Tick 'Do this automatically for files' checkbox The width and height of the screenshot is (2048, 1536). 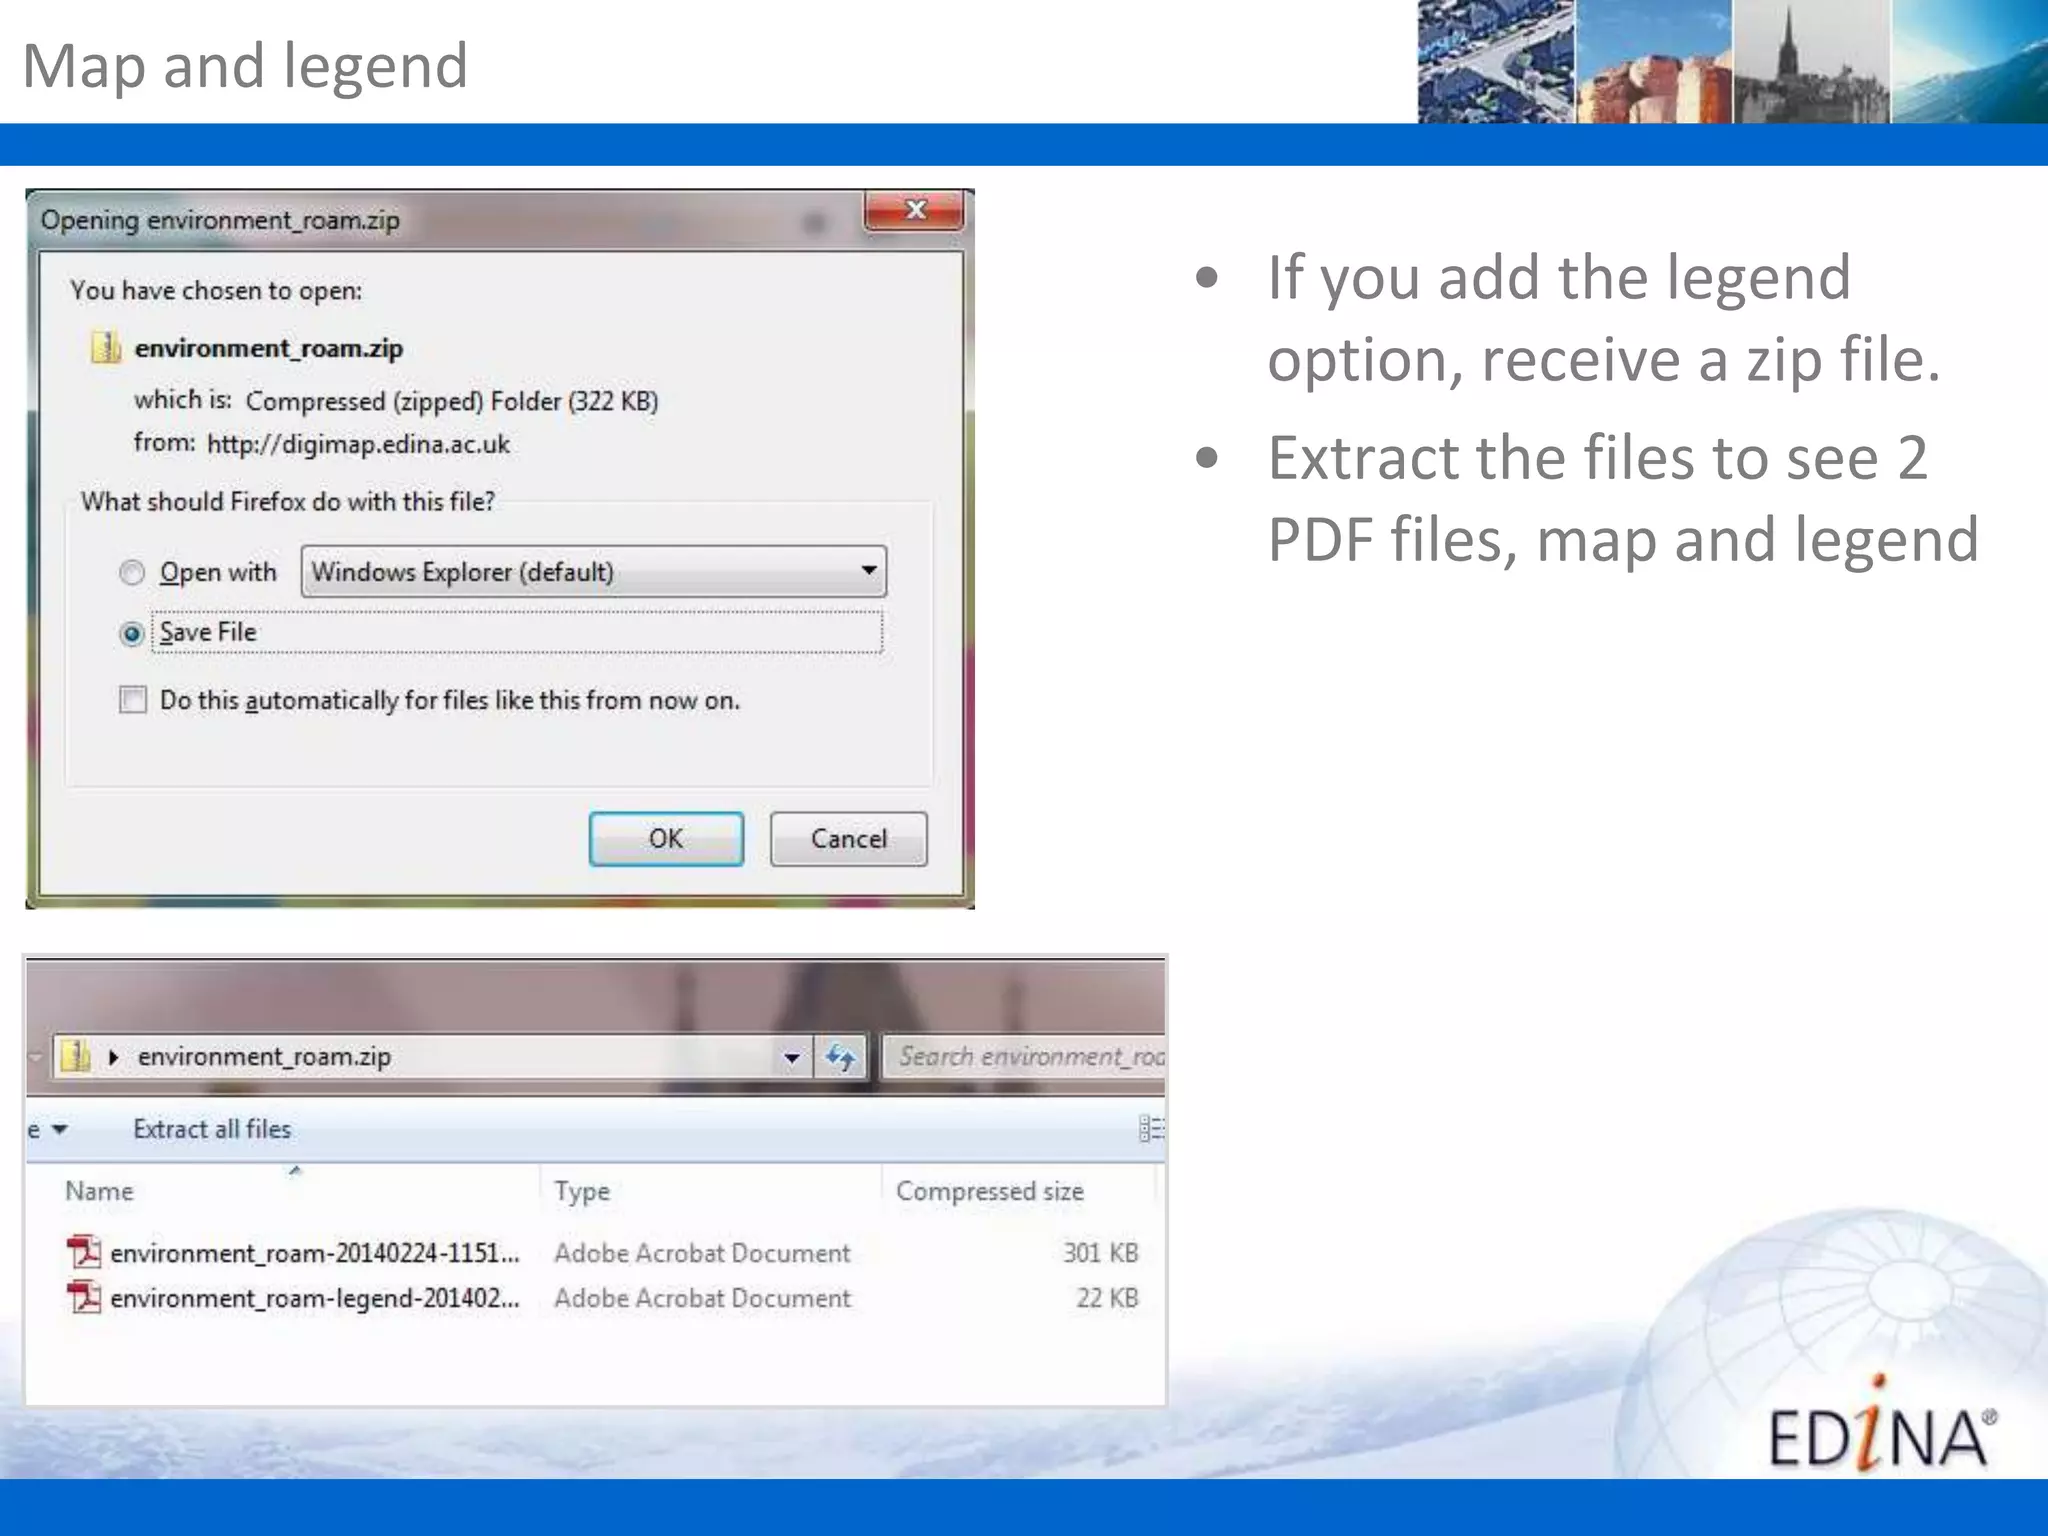tap(133, 699)
